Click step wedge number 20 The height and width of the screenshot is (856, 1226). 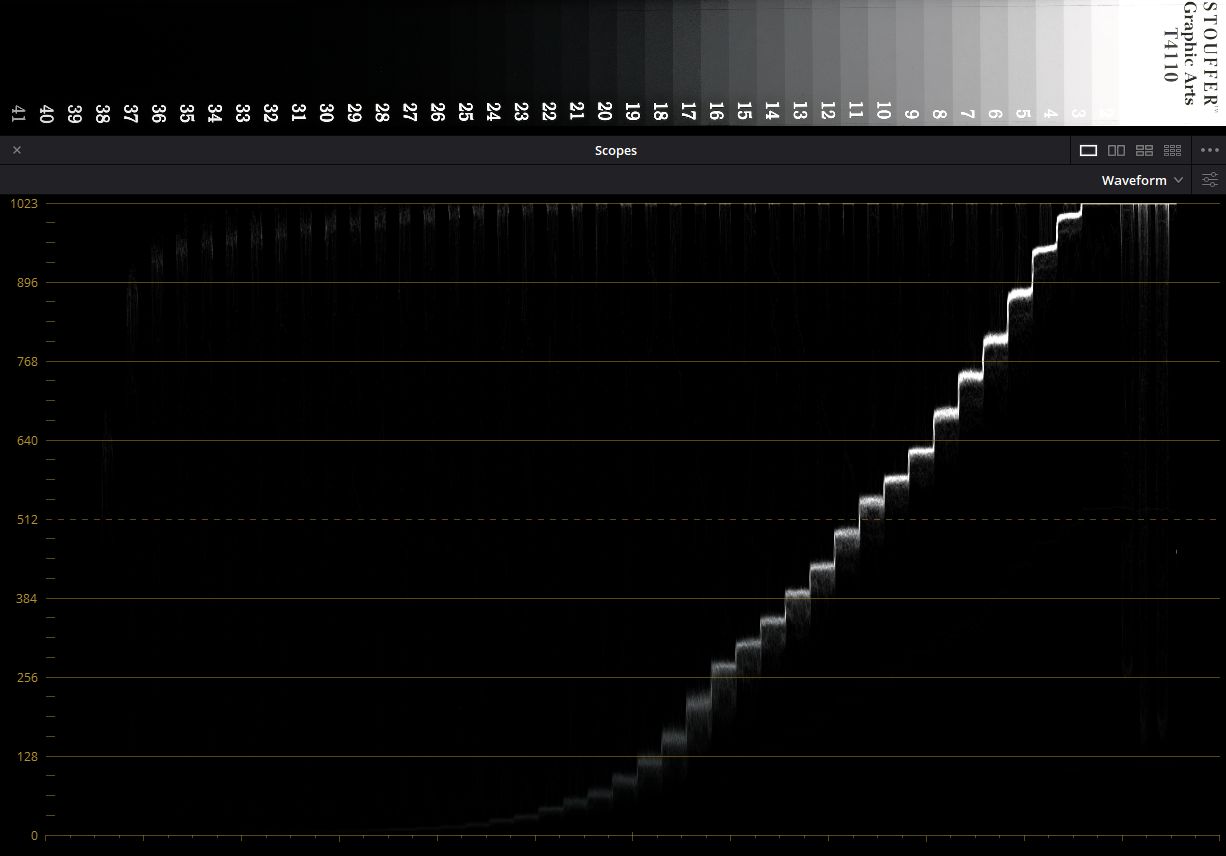coord(604,111)
